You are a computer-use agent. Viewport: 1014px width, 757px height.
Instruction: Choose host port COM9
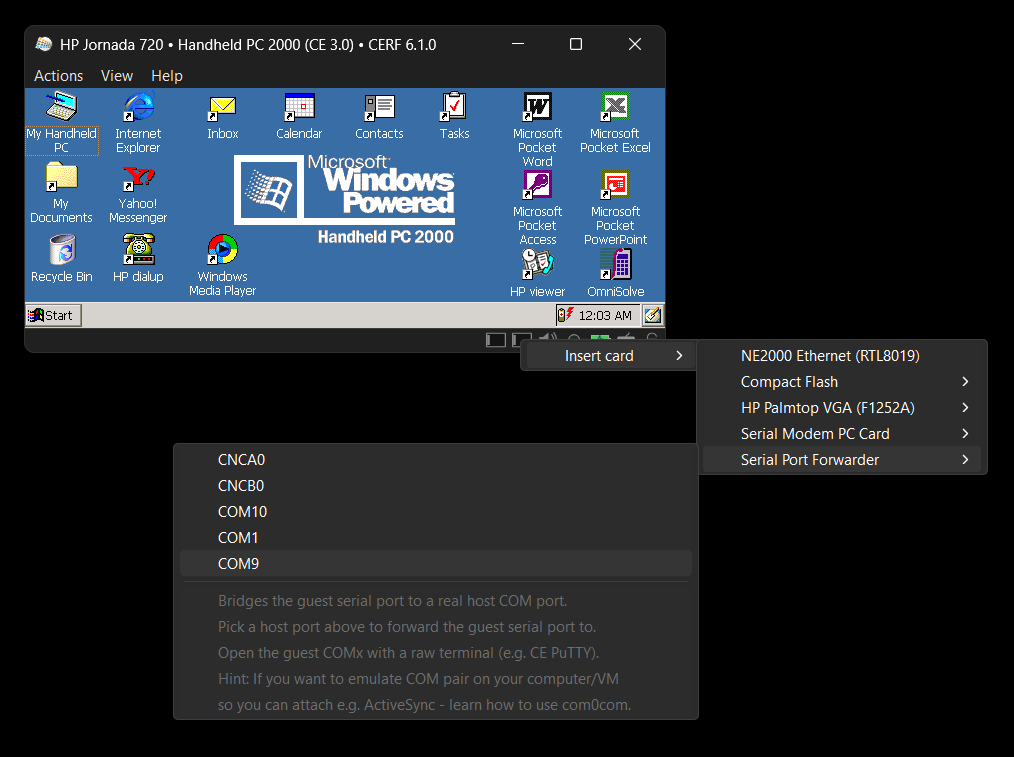[436, 563]
